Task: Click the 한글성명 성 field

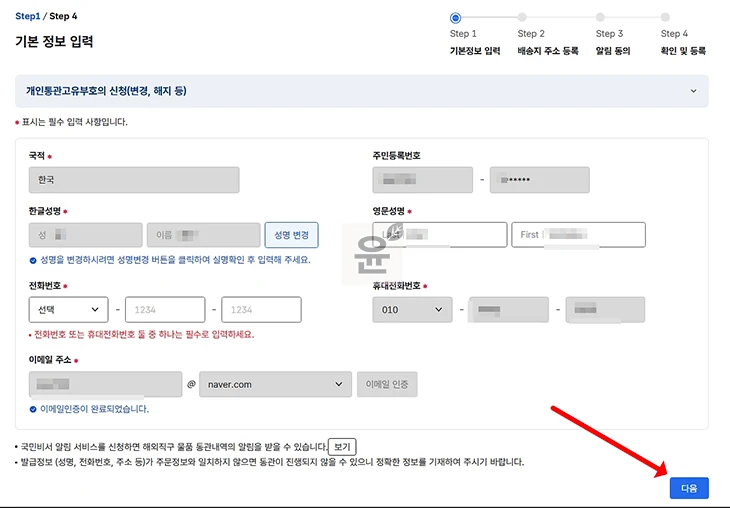Action: pyautogui.click(x=86, y=235)
